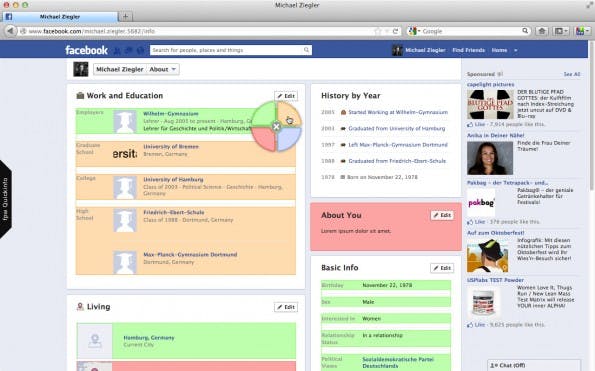This screenshot has width=595, height=371.
Task: Click Born on November 22, 1978 text
Action: [x=382, y=177]
